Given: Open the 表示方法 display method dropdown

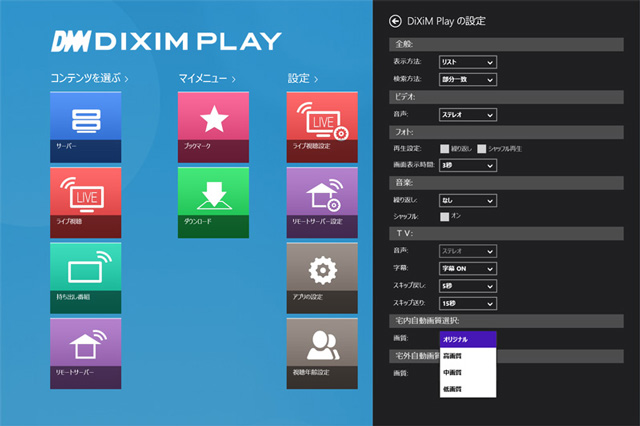Looking at the screenshot, I should pyautogui.click(x=468, y=62).
